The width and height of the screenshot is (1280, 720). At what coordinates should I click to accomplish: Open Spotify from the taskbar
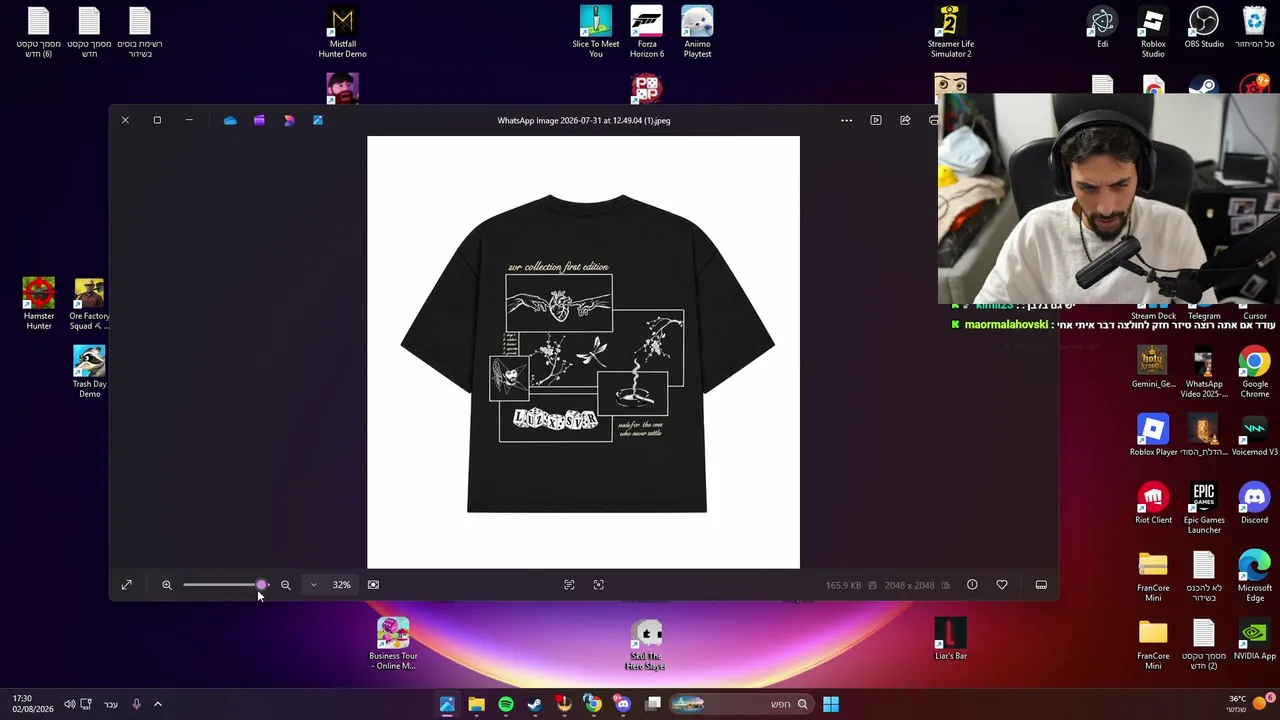pyautogui.click(x=506, y=704)
